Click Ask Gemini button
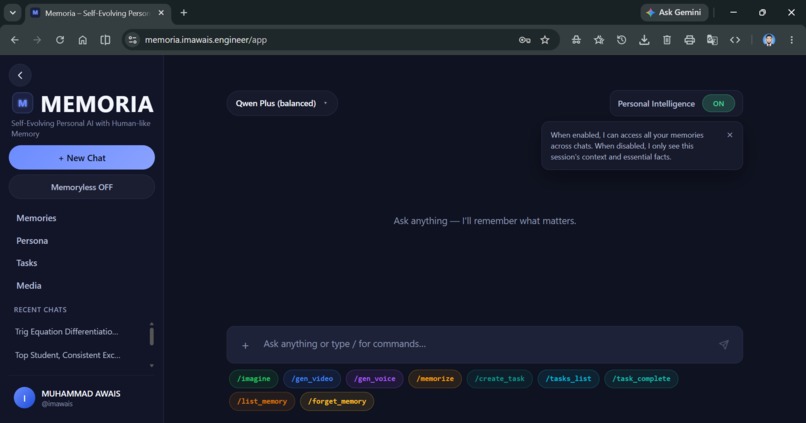 click(674, 12)
